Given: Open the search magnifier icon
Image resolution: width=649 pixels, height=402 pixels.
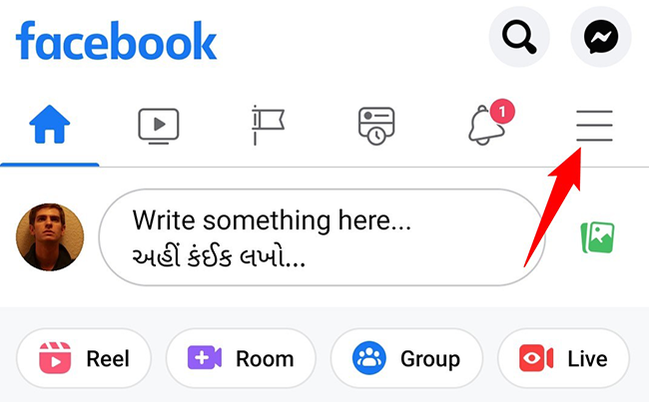Looking at the screenshot, I should (519, 37).
